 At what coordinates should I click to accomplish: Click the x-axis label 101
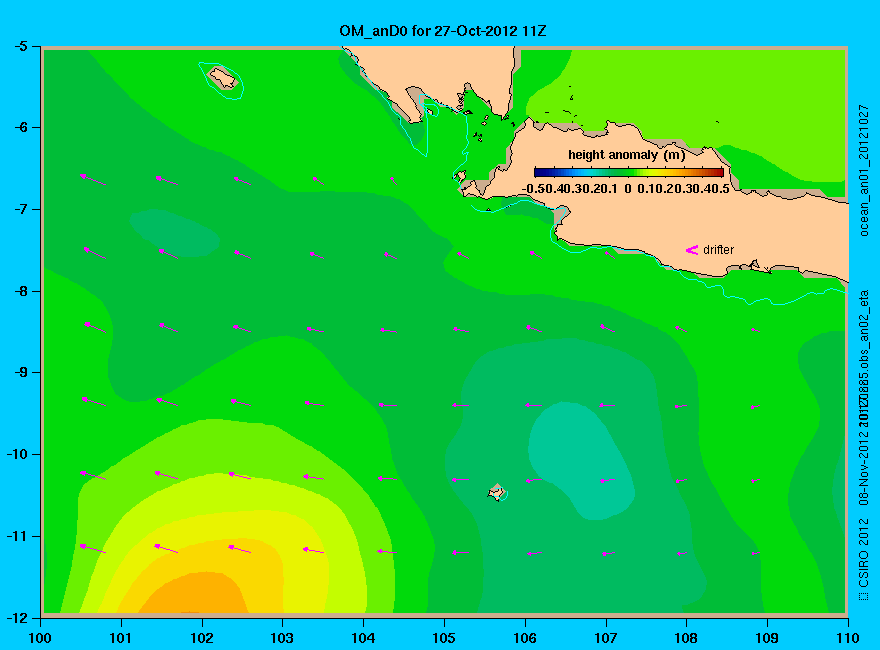click(x=121, y=638)
